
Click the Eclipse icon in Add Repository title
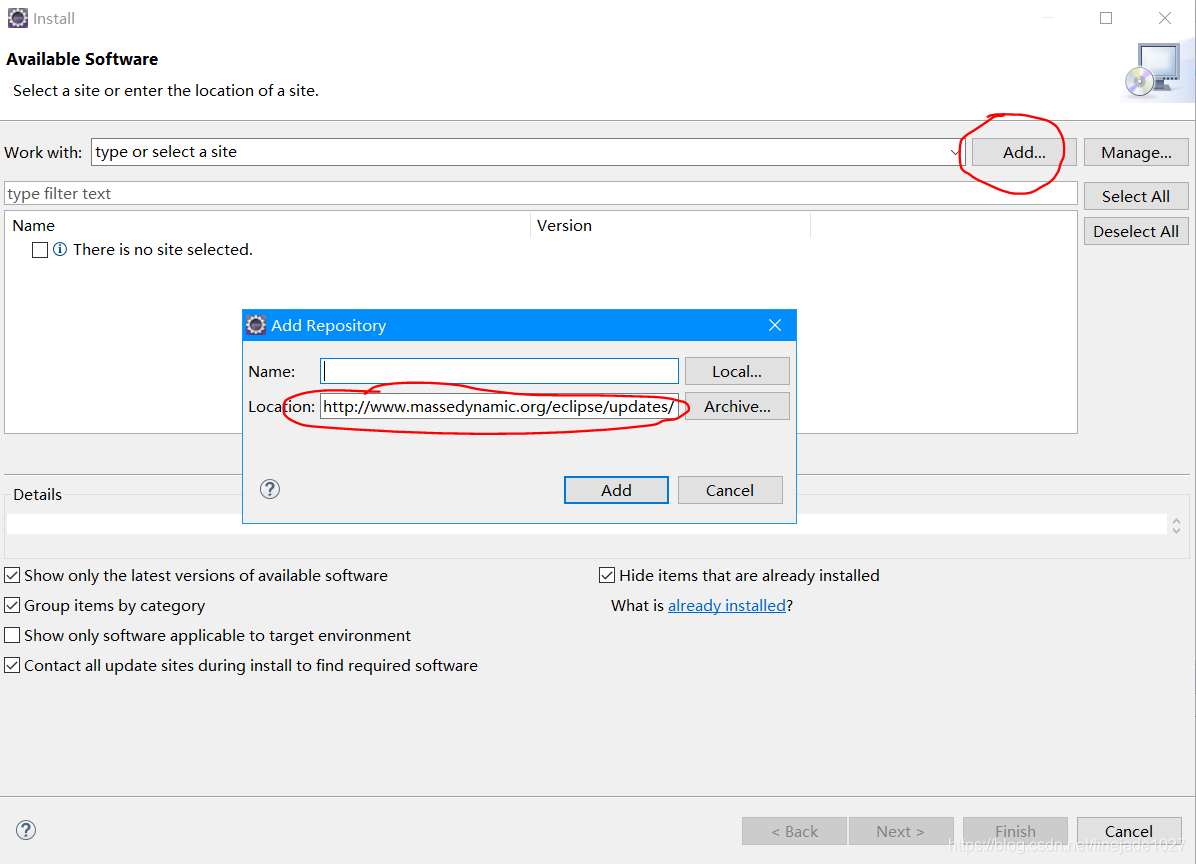(256, 326)
